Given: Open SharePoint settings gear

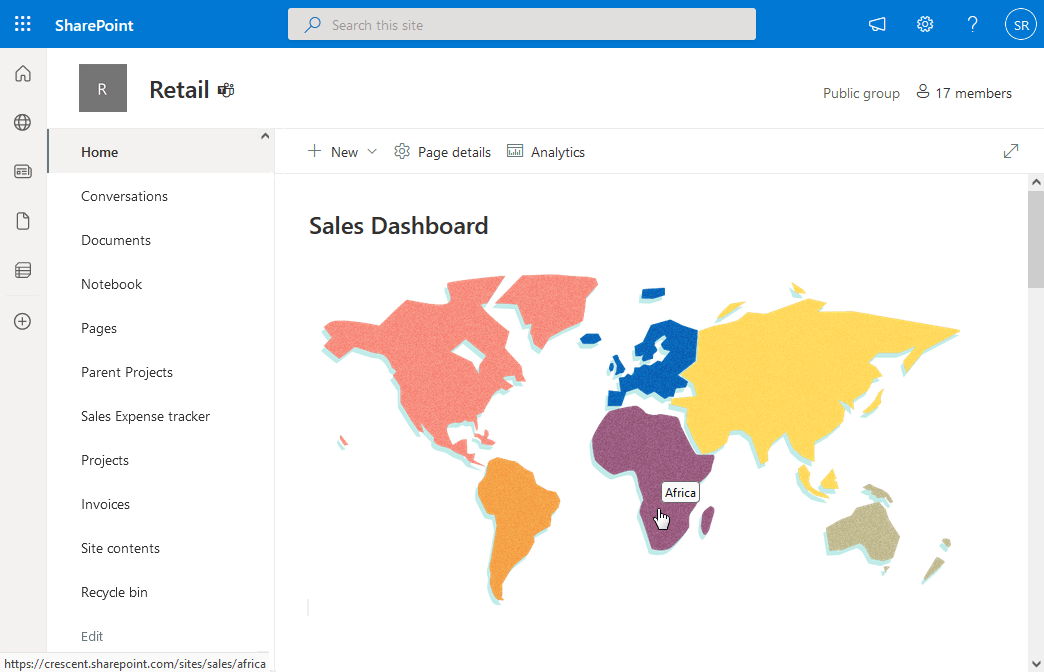Looking at the screenshot, I should [924, 24].
